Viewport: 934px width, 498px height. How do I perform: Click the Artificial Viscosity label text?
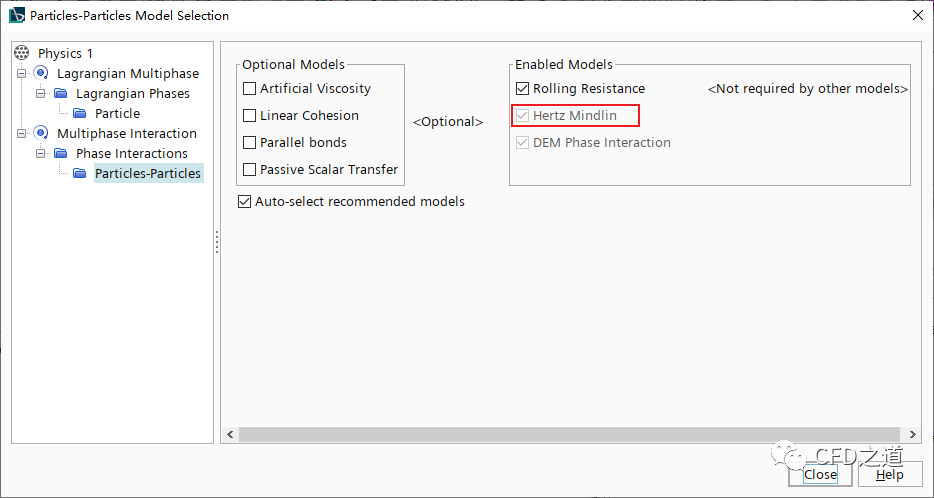315,88
